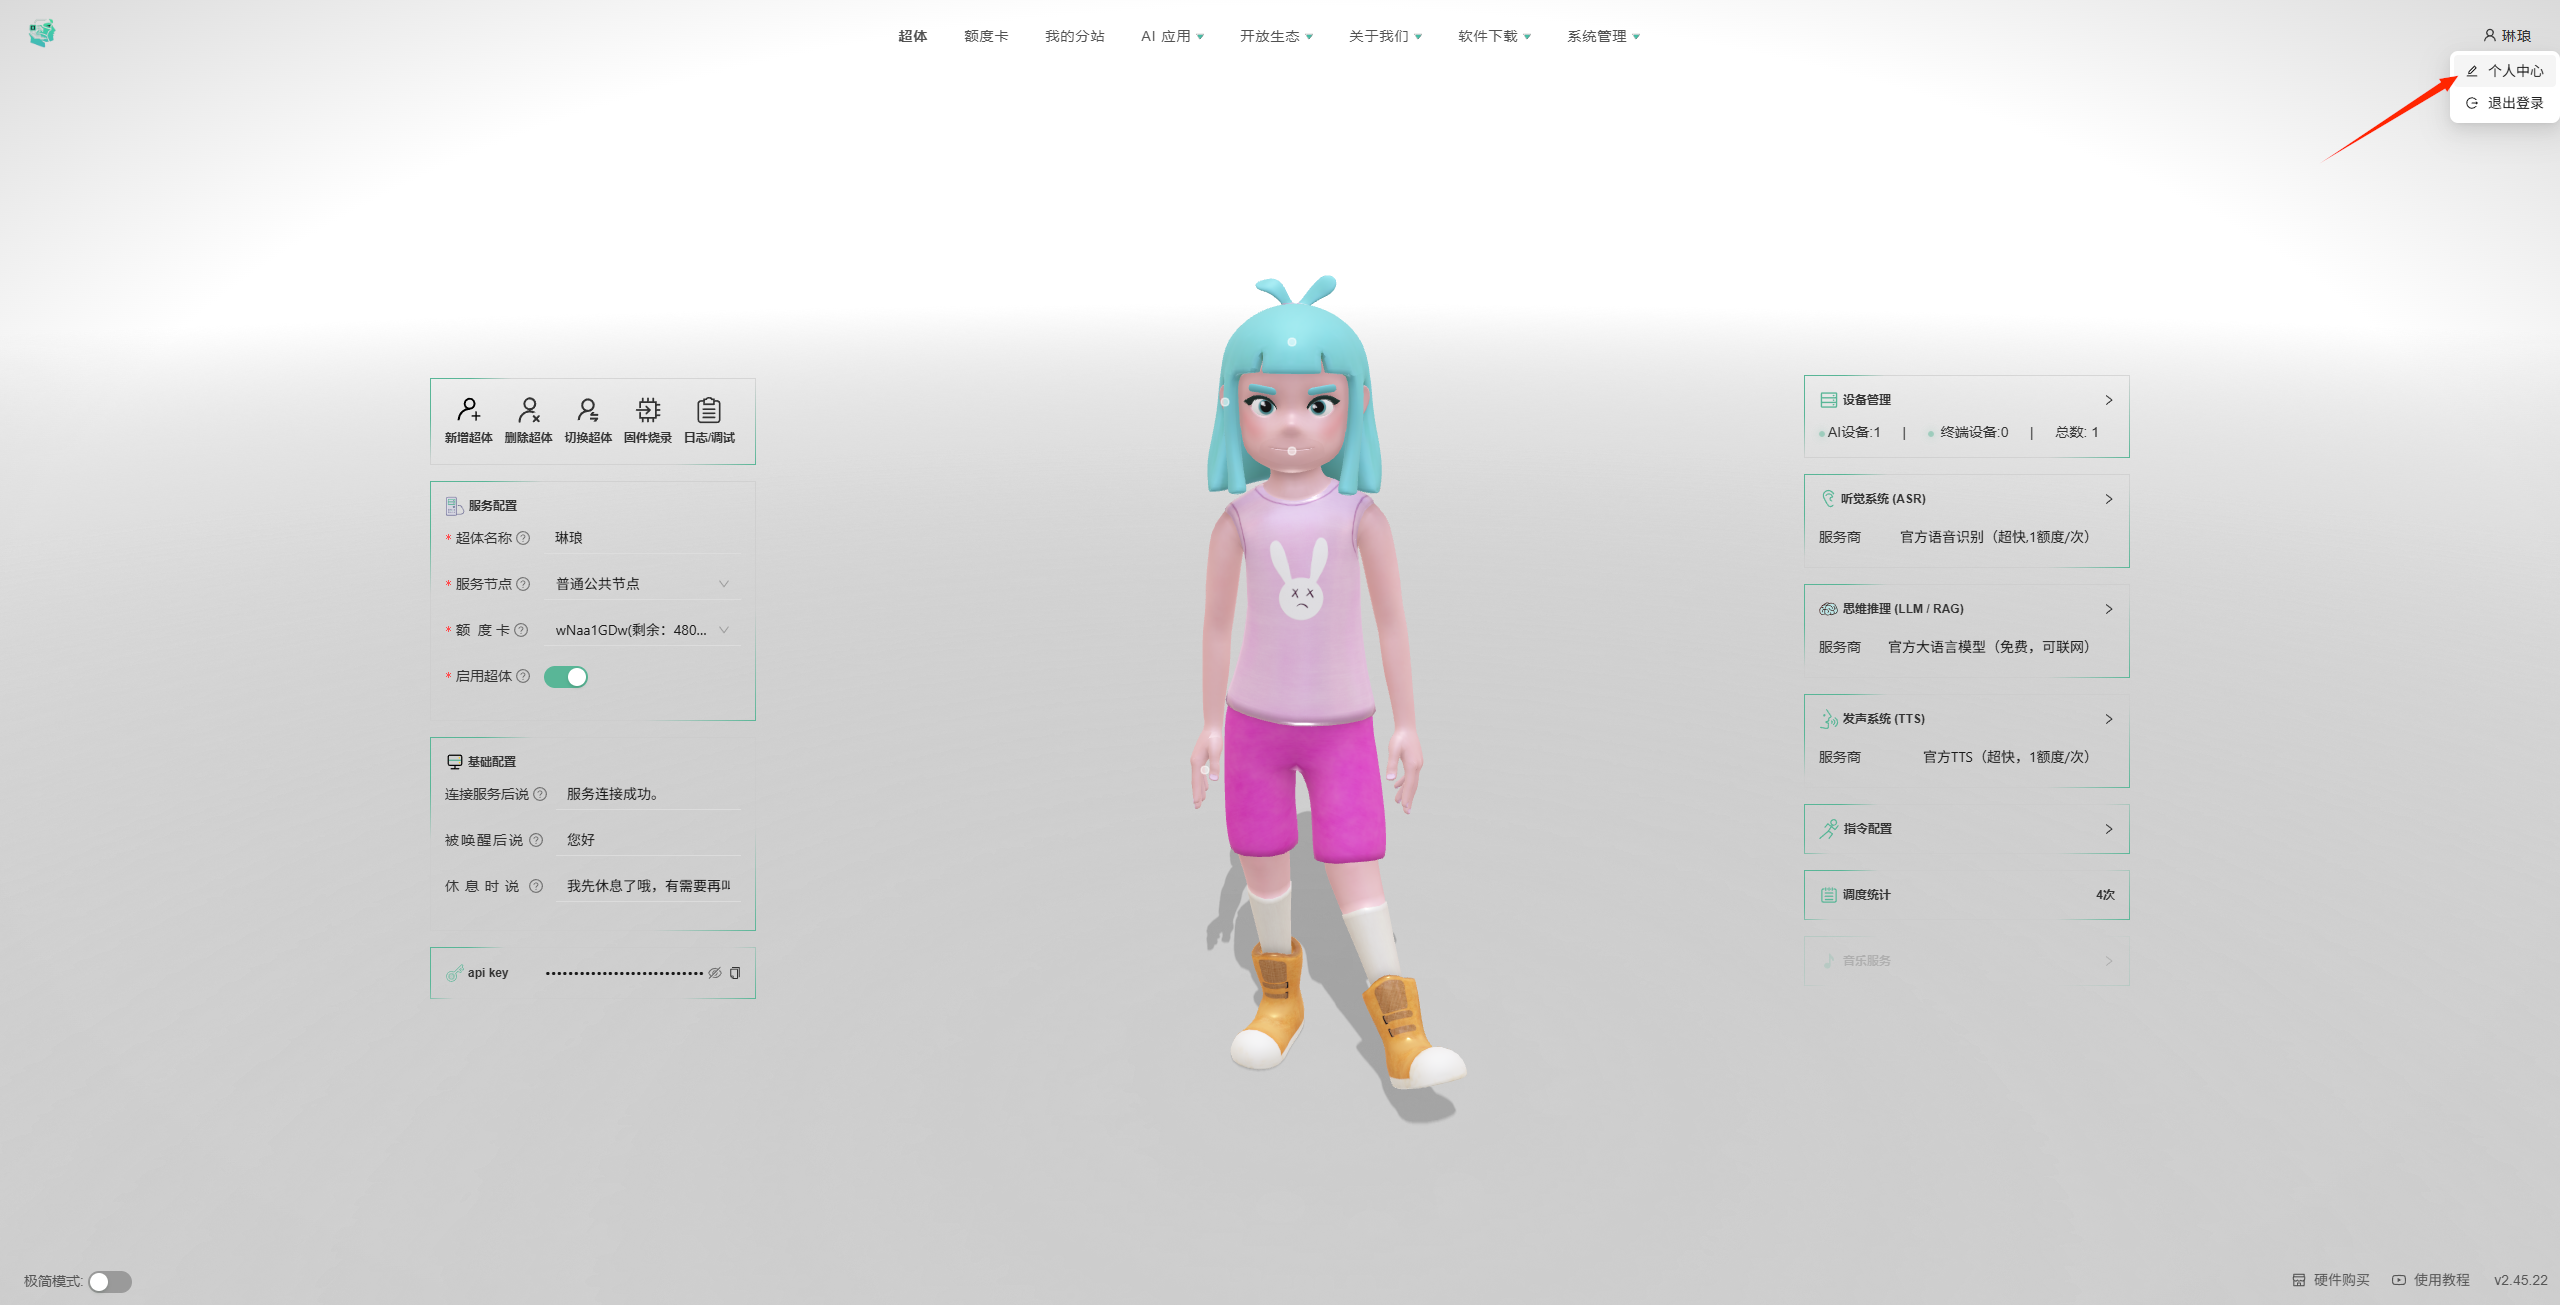Open the 服务节点 dropdown
2560x1305 pixels.
[x=641, y=584]
